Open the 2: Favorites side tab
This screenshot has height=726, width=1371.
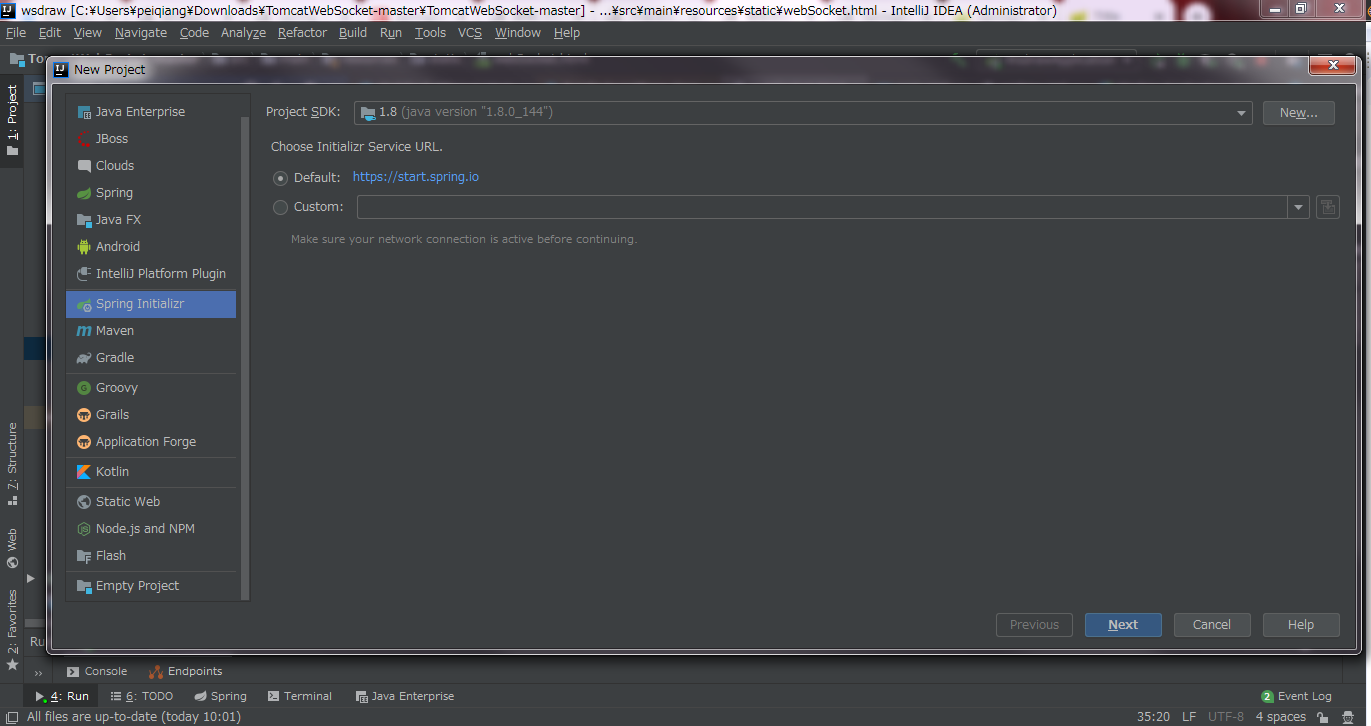12,630
